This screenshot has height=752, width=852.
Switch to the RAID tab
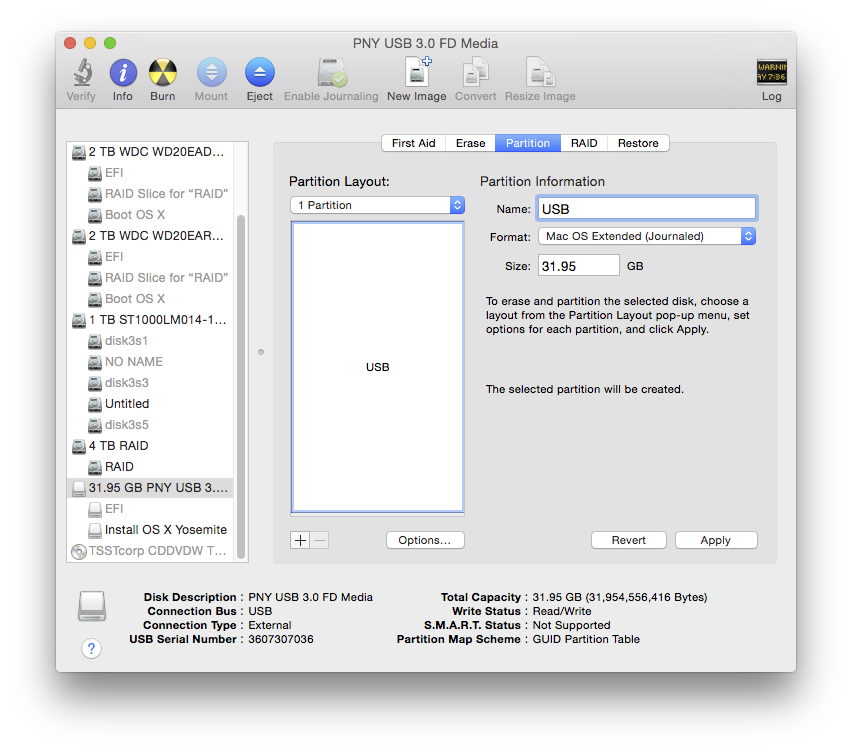click(584, 143)
